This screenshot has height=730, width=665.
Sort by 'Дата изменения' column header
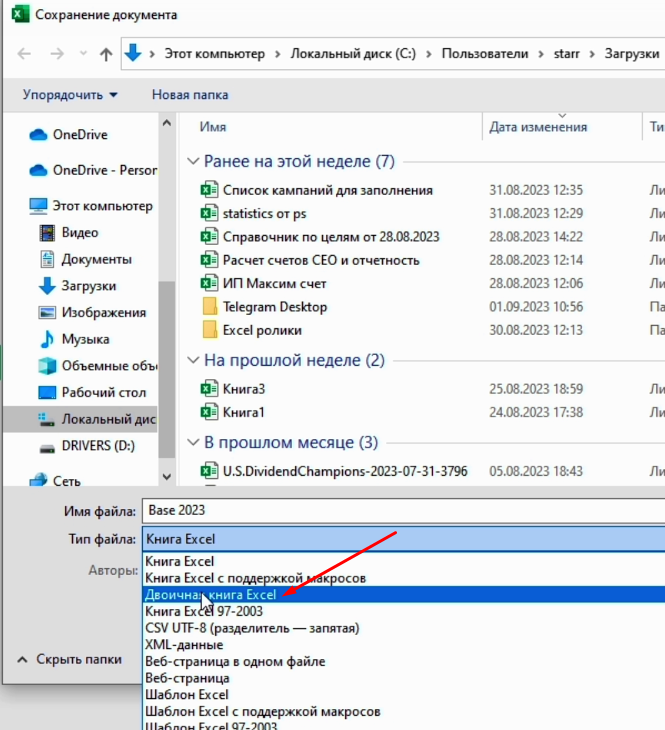(538, 127)
